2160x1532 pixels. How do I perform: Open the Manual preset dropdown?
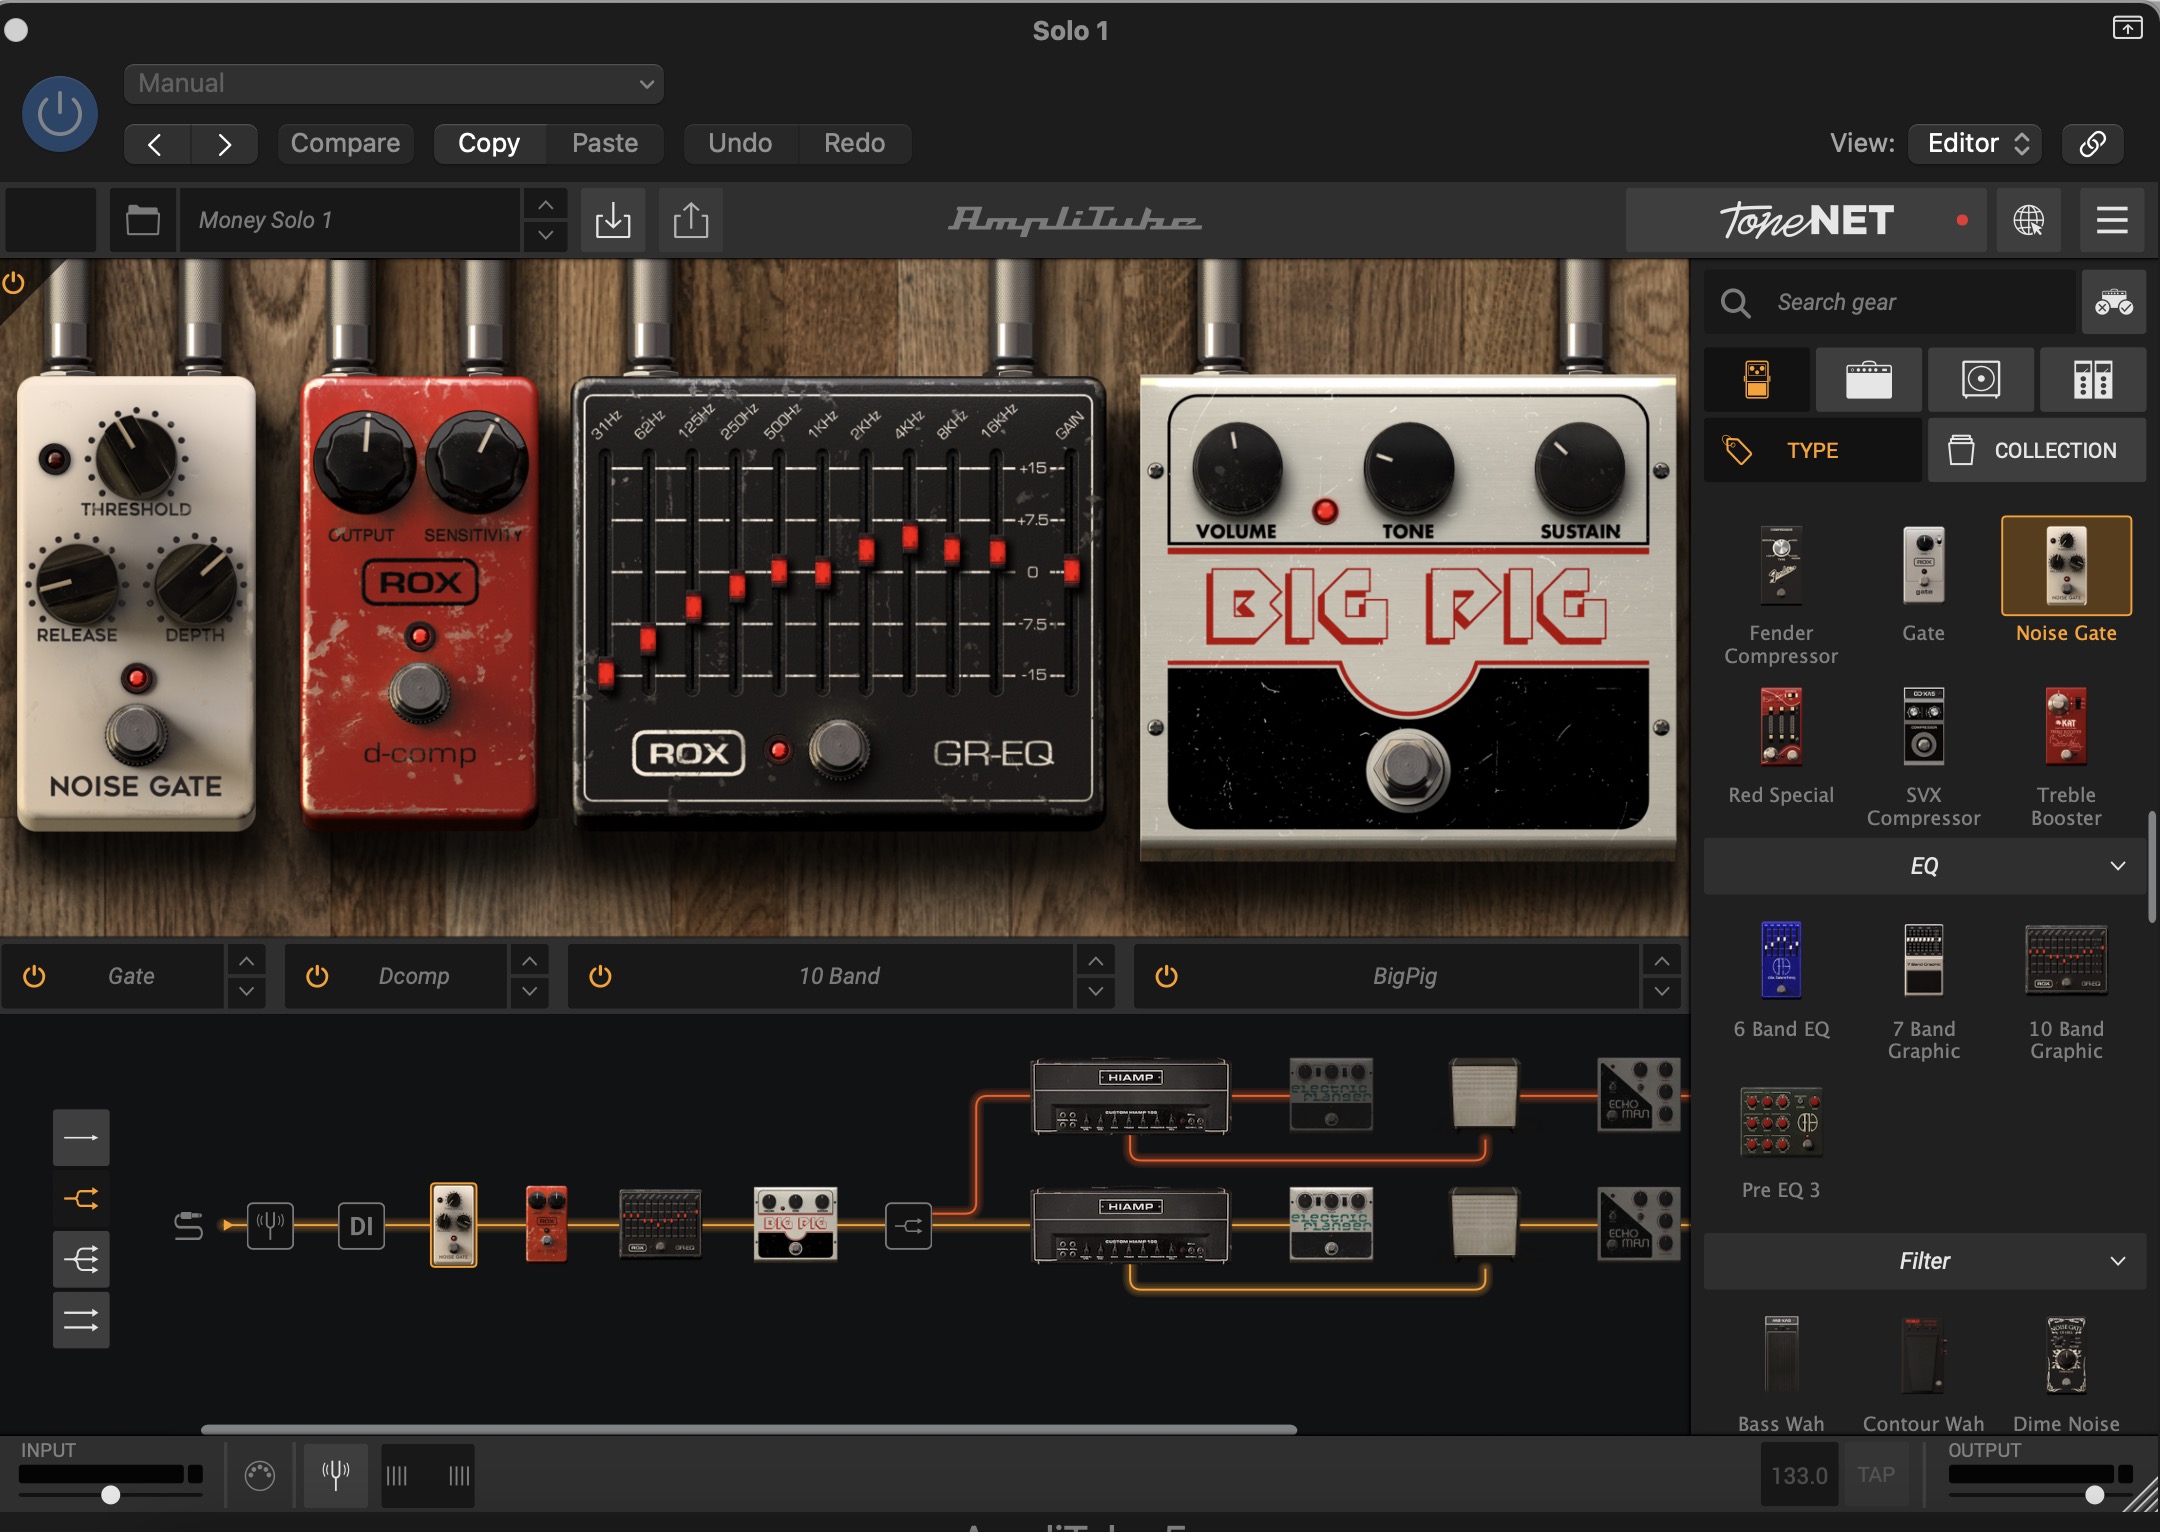pos(394,84)
